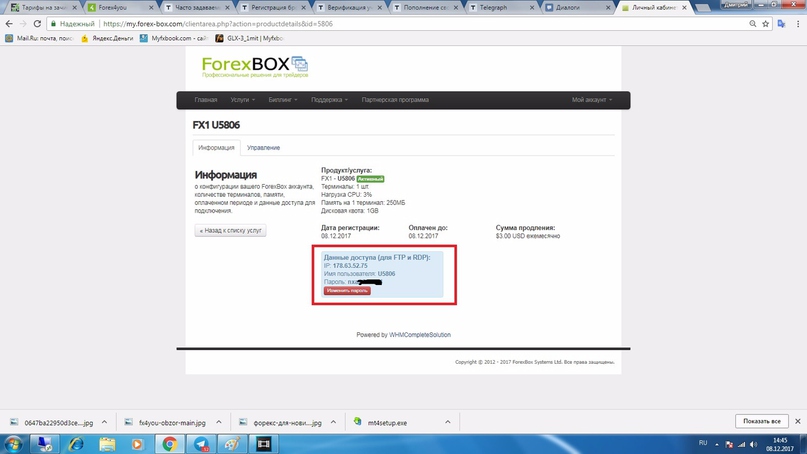The height and width of the screenshot is (454, 807).
Task: Click username value U5806 in access data
Action: 387,274
